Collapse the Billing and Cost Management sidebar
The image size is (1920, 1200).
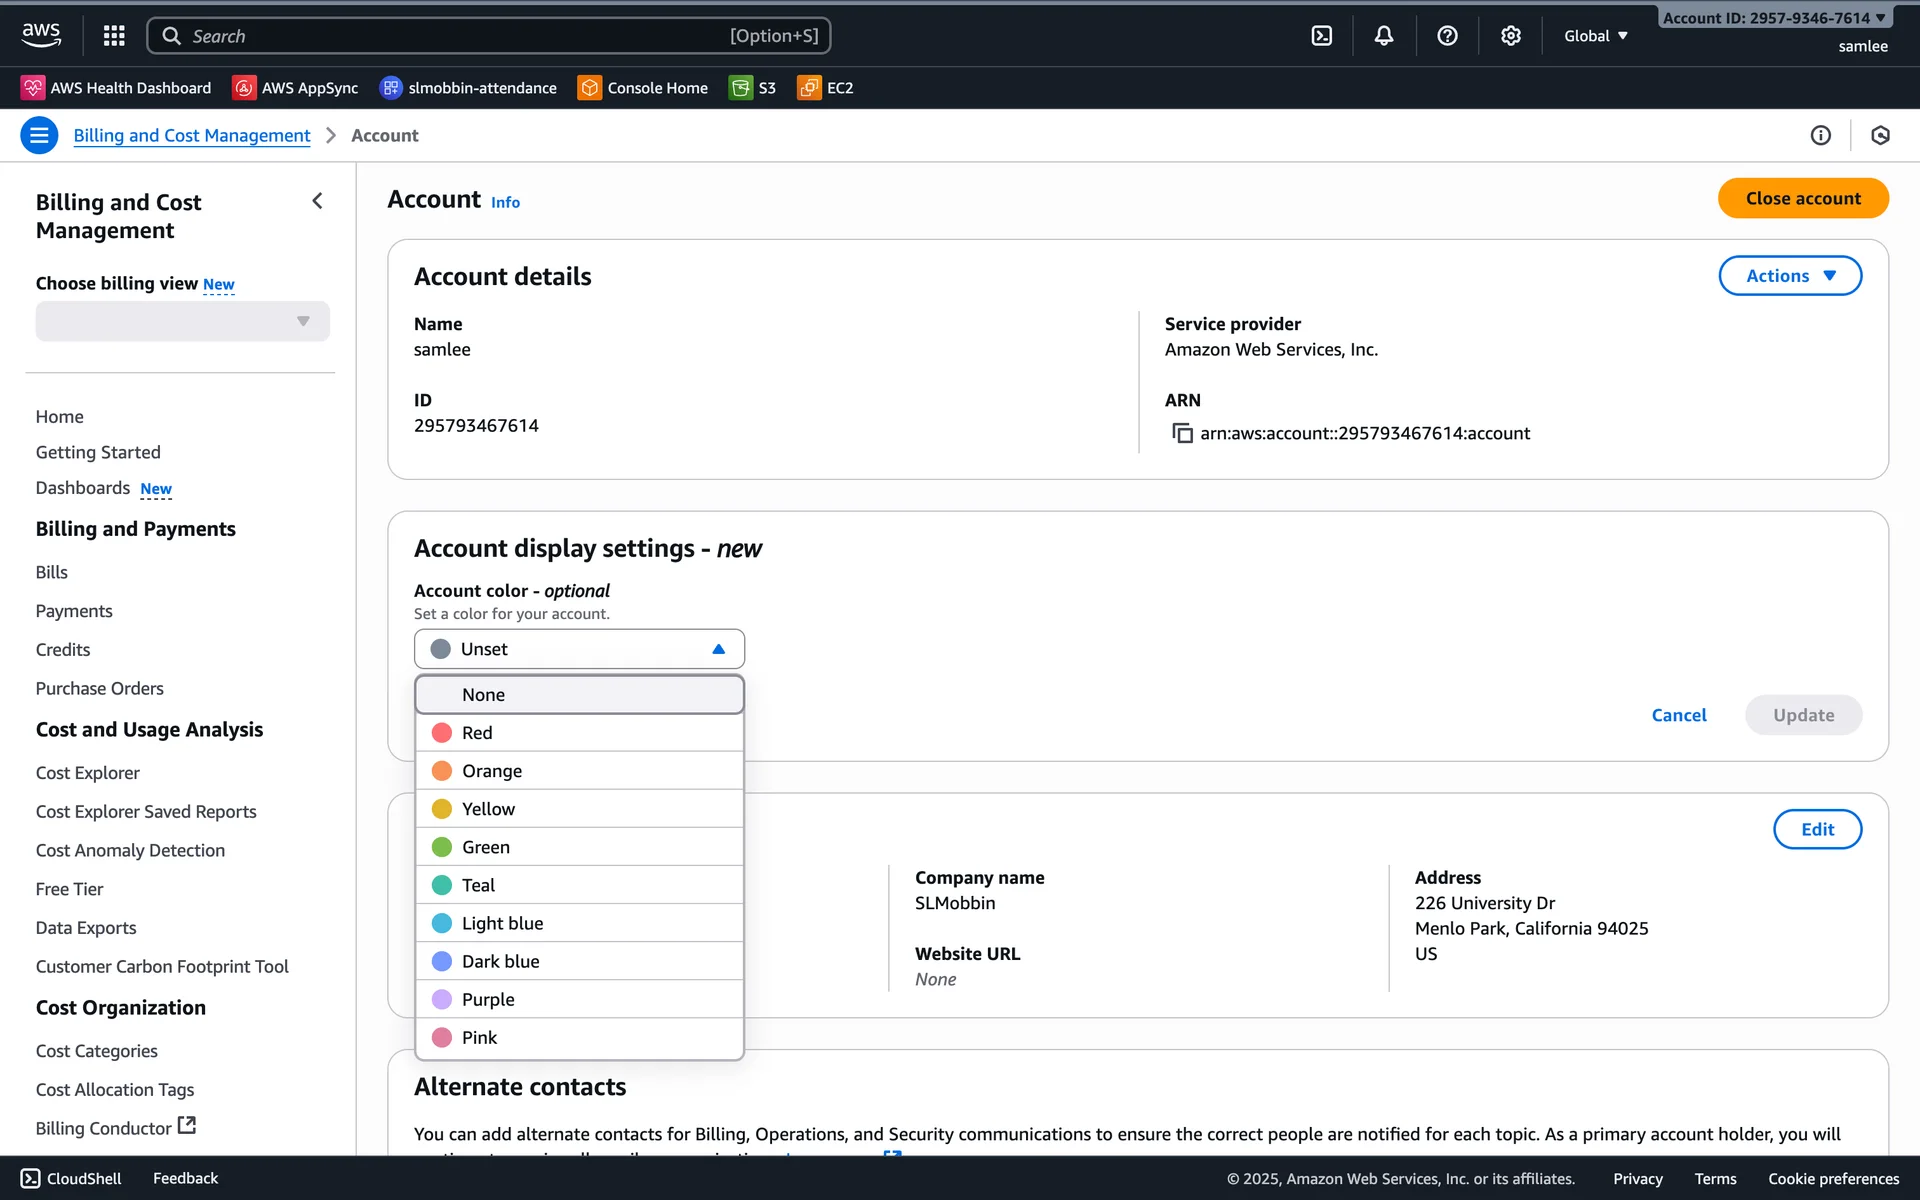pos(317,201)
